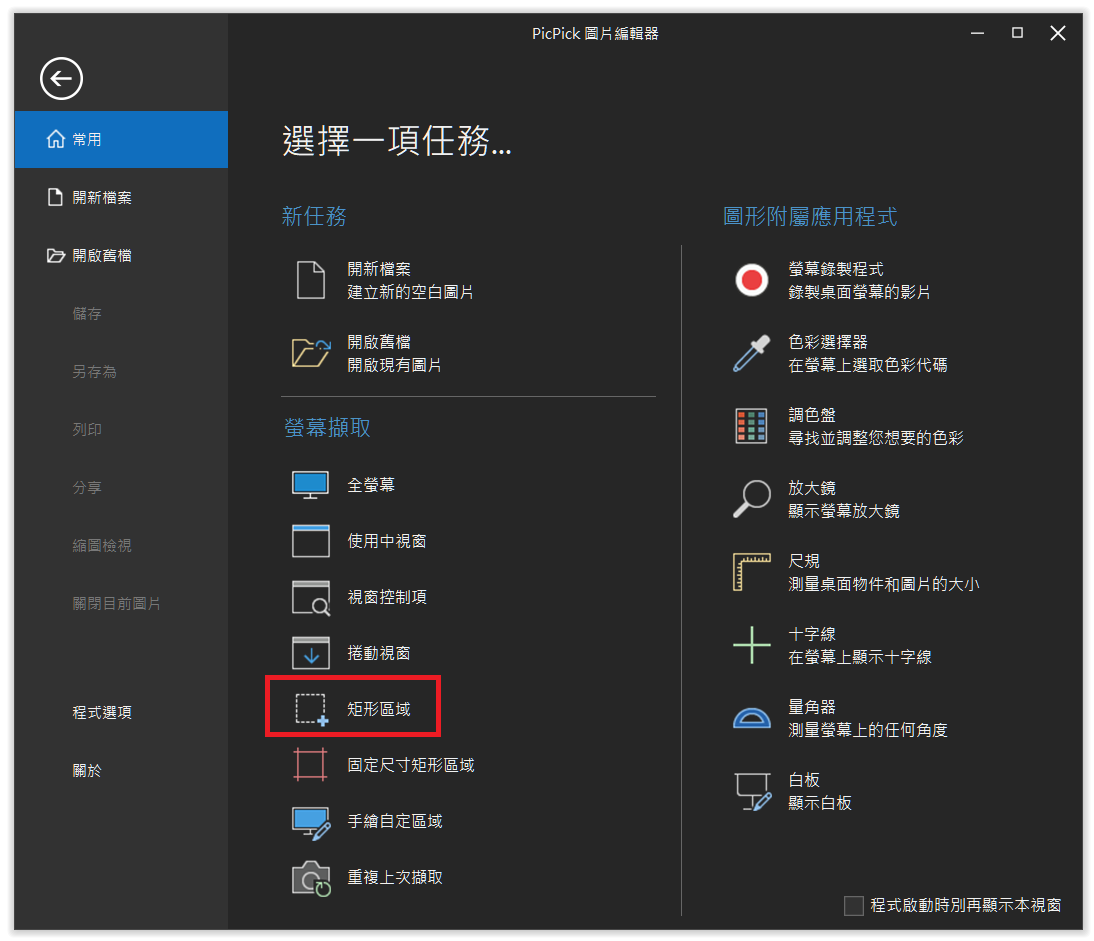Click the 放大鏡 magnifying glass icon
Viewport: 1094px width, 941px height.
[752, 499]
